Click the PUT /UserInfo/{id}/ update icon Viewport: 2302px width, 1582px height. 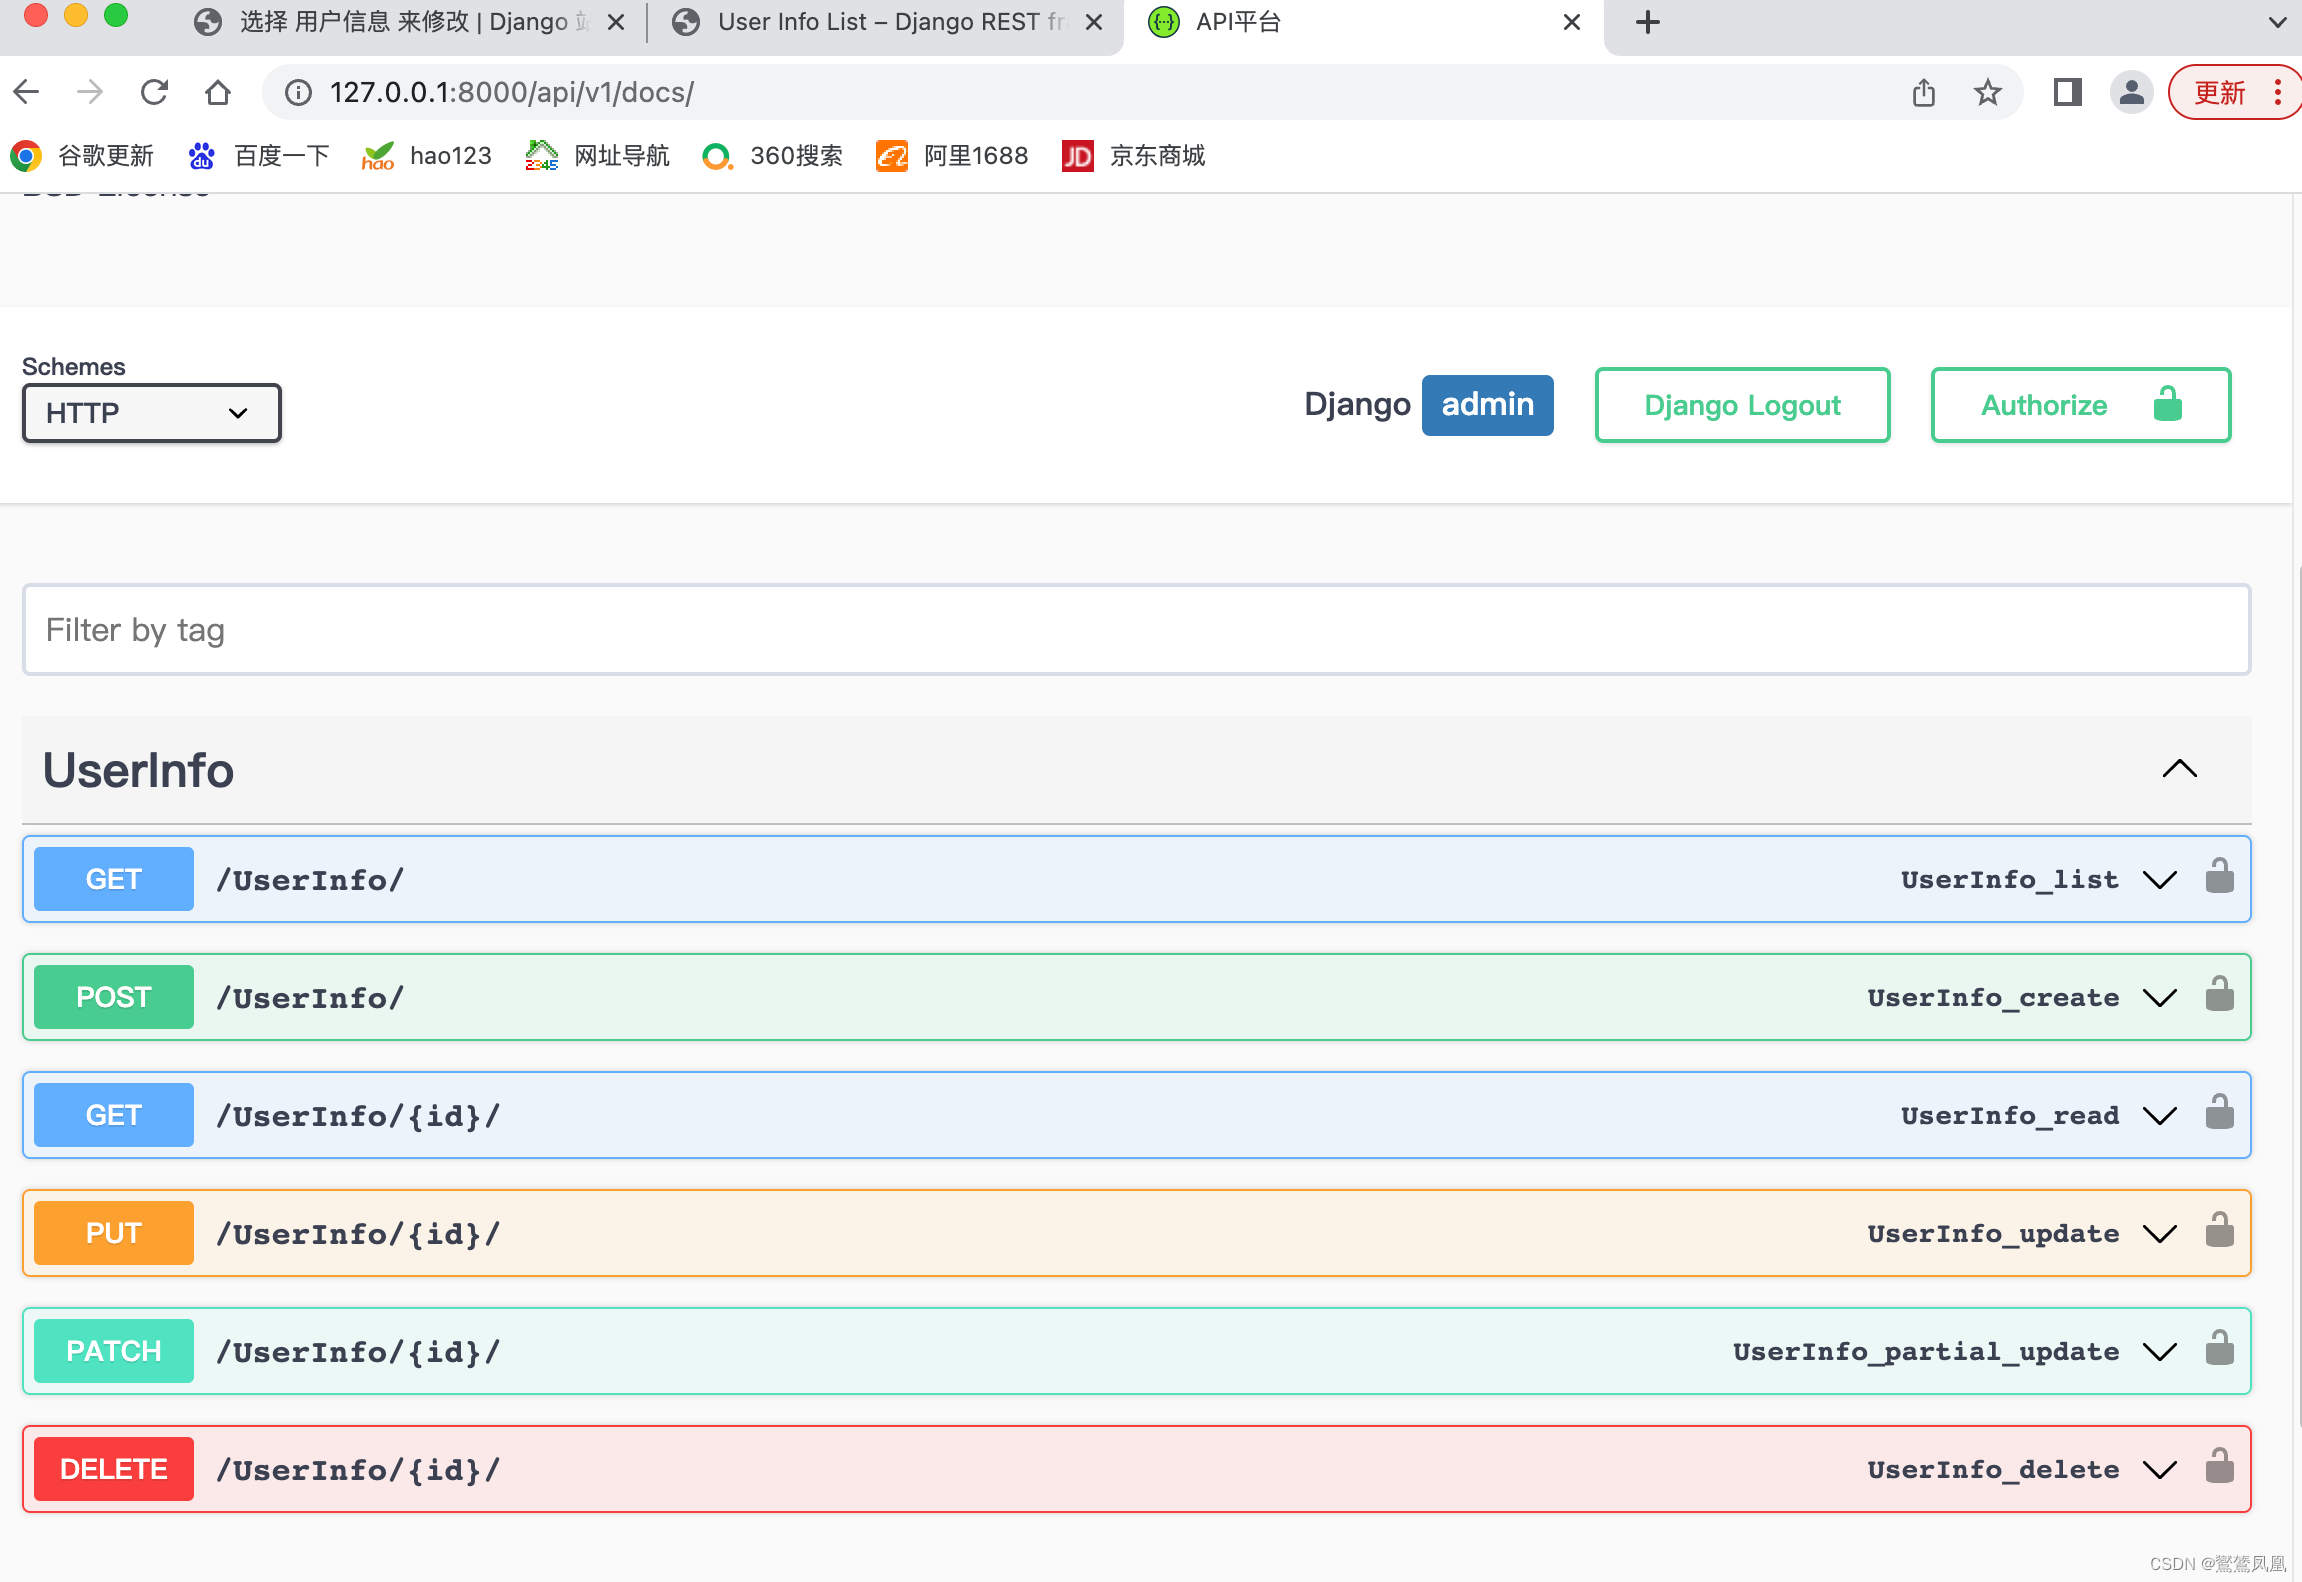[x=2164, y=1234]
